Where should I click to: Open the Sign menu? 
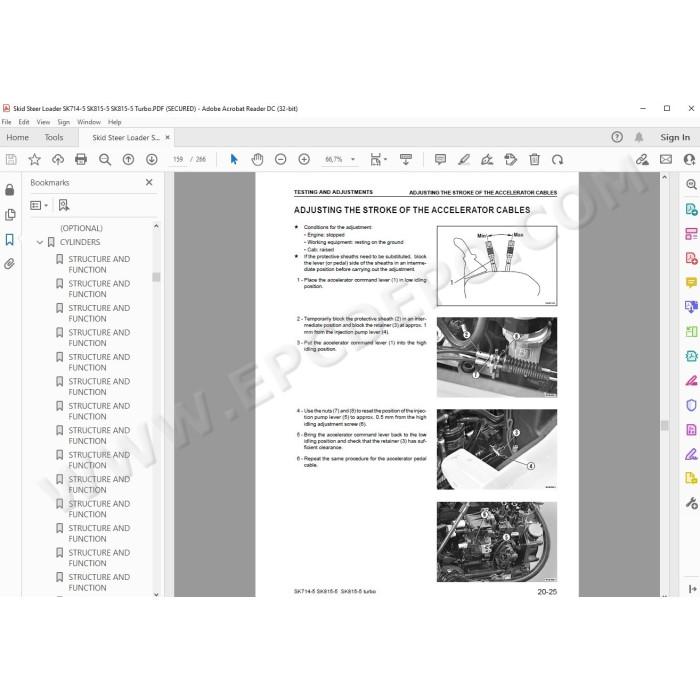click(x=63, y=122)
